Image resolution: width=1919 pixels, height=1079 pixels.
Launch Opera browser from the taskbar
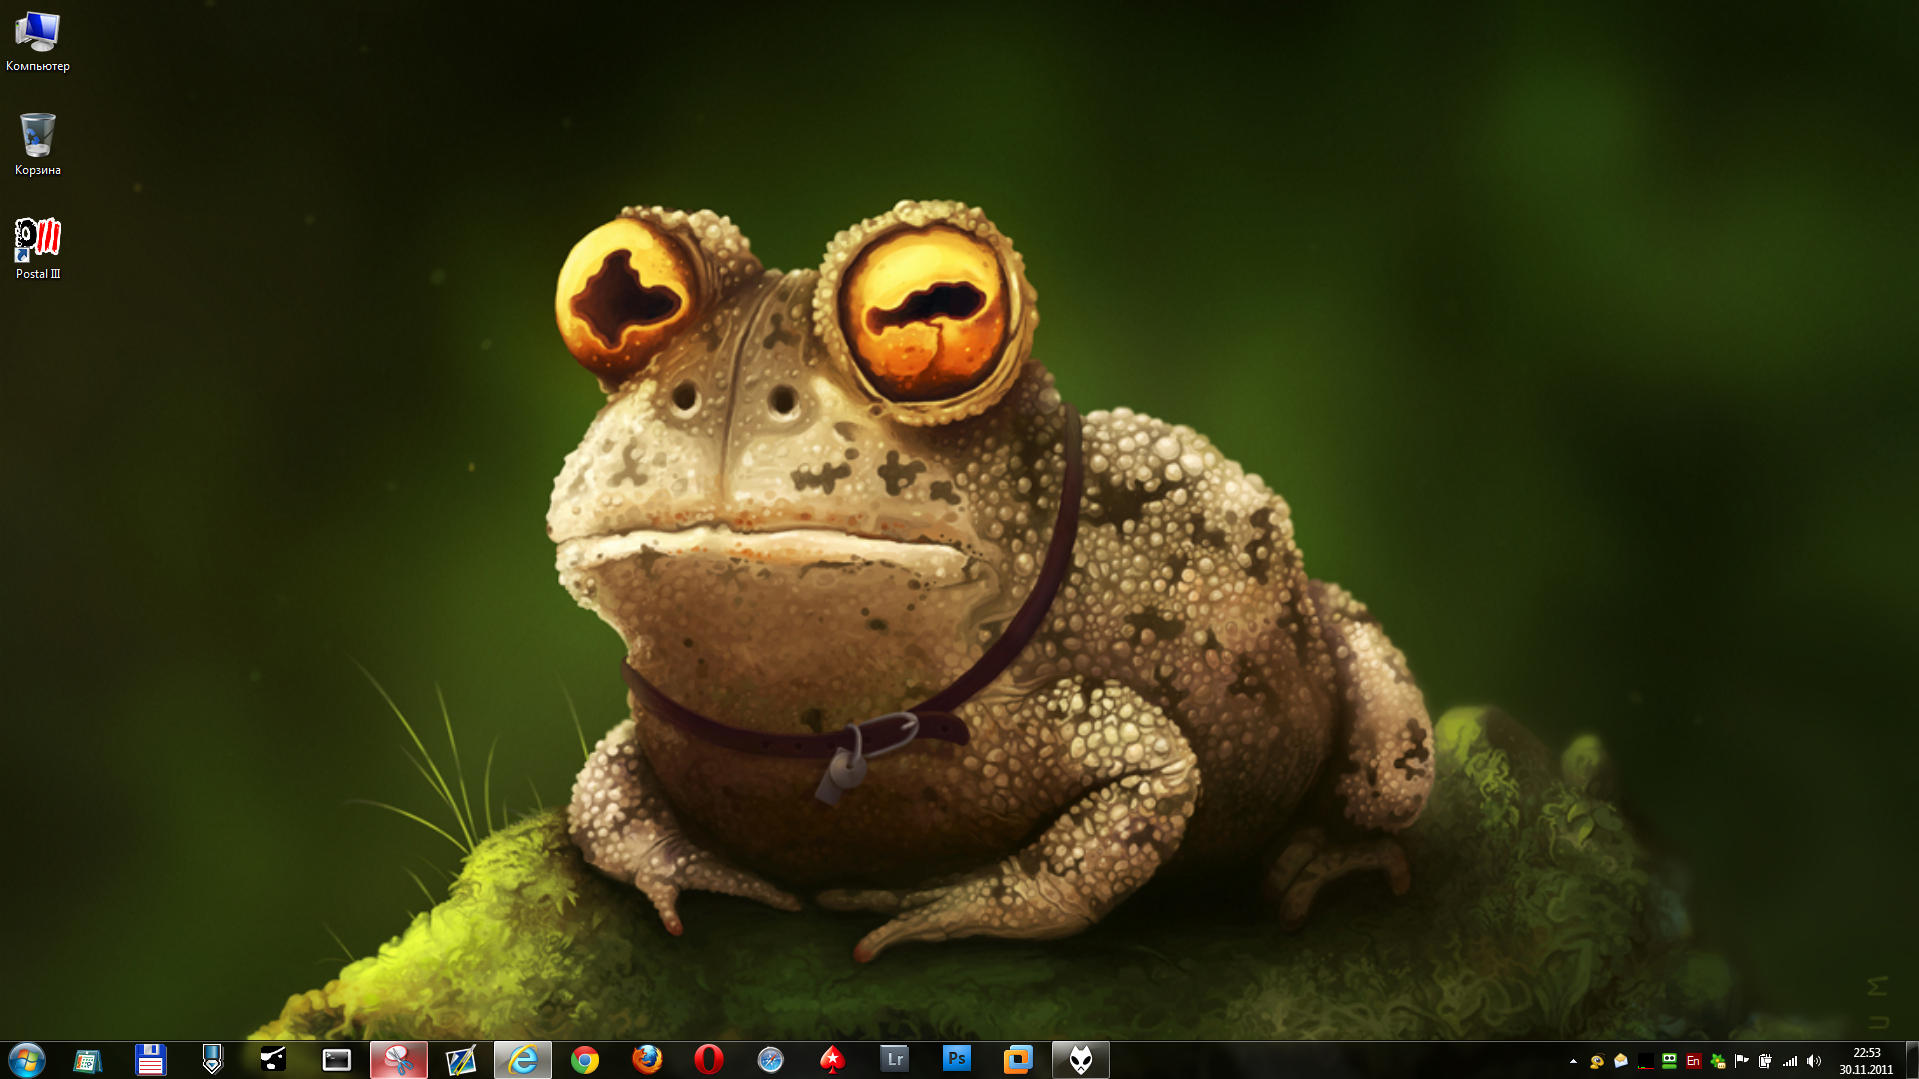[709, 1060]
